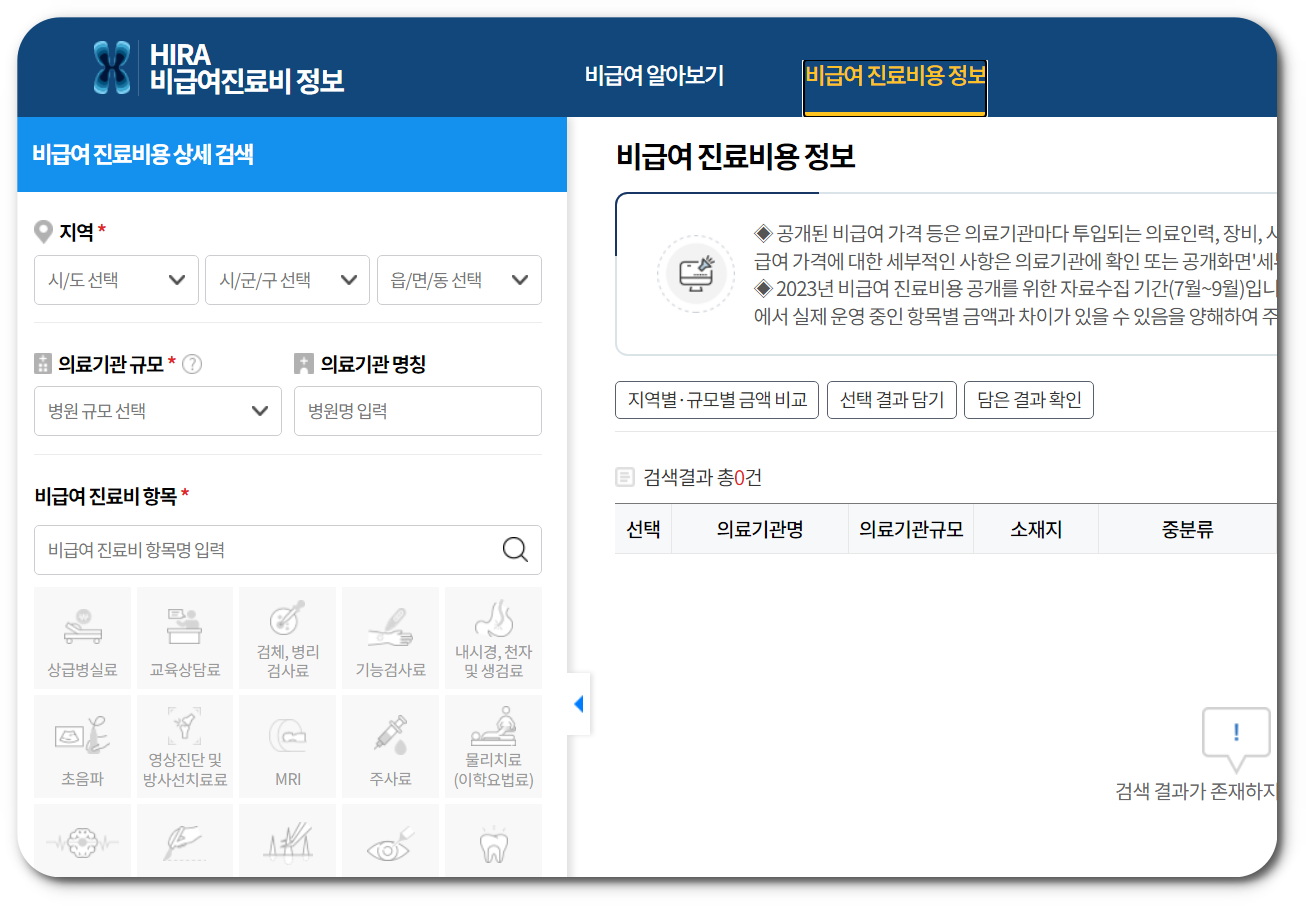This screenshot has height=906, width=1306.
Task: Select the 상급병실료 category icon
Action: (x=82, y=638)
